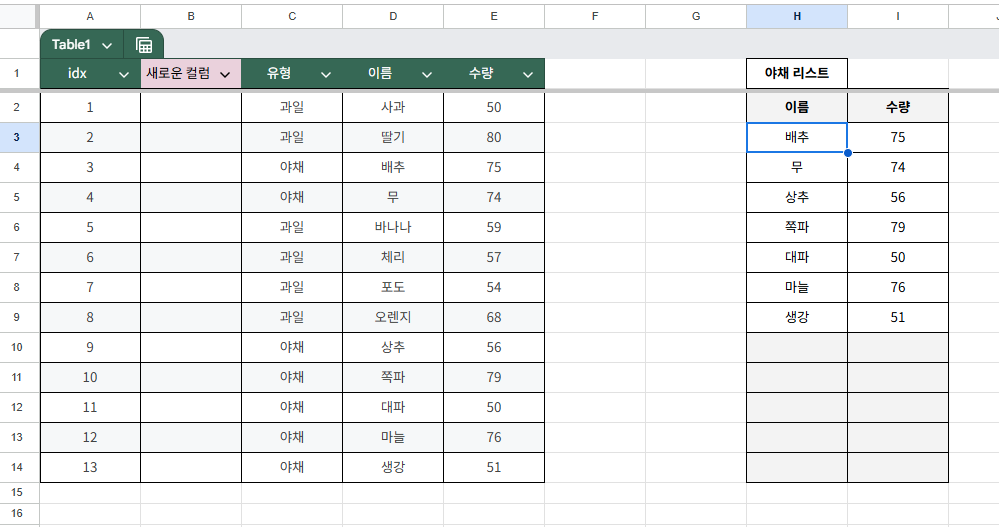Select the empty gray cell H10

[x=797, y=347]
